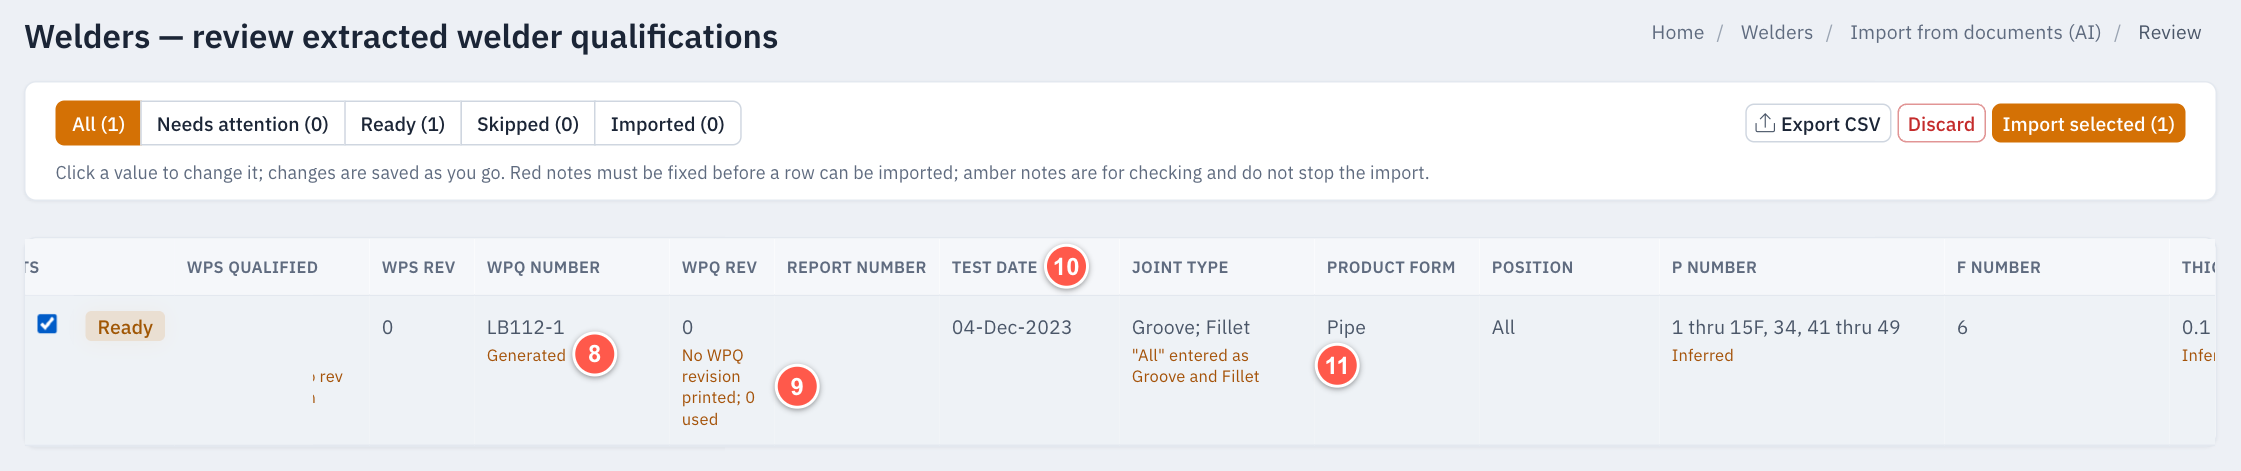Click annotation marker number 10
2241x471 pixels.
1067,267
